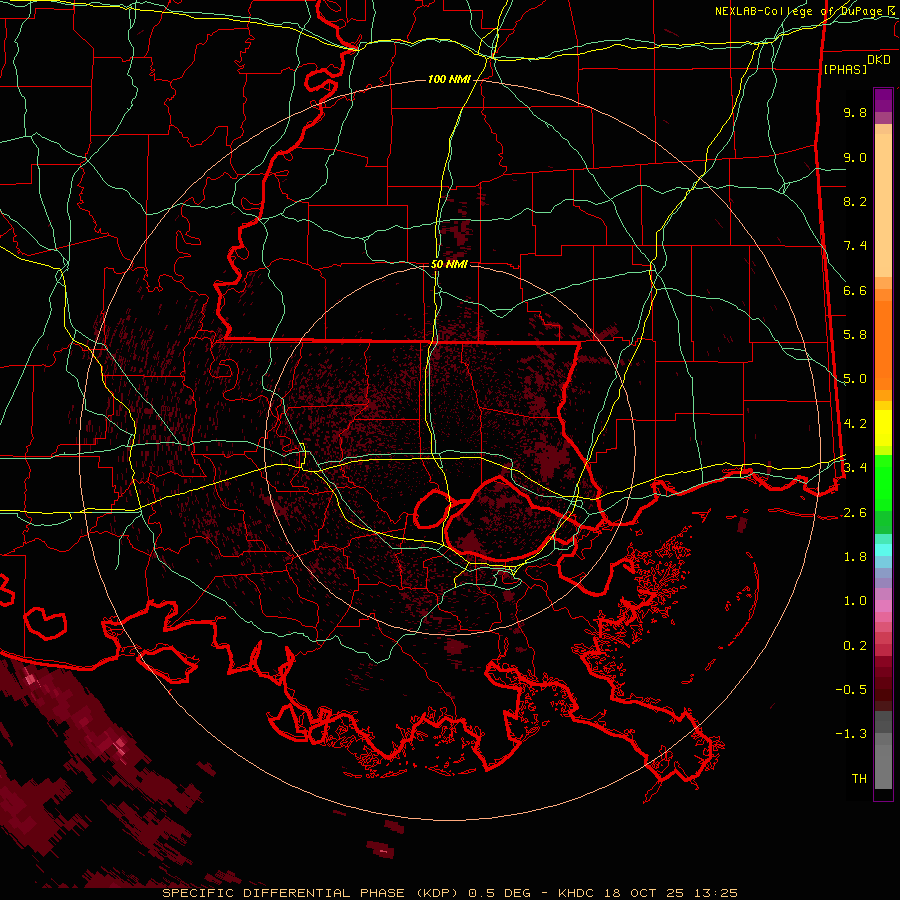The width and height of the screenshot is (900, 900).
Task: Click the 100 NMI range ring label
Action: click(449, 79)
